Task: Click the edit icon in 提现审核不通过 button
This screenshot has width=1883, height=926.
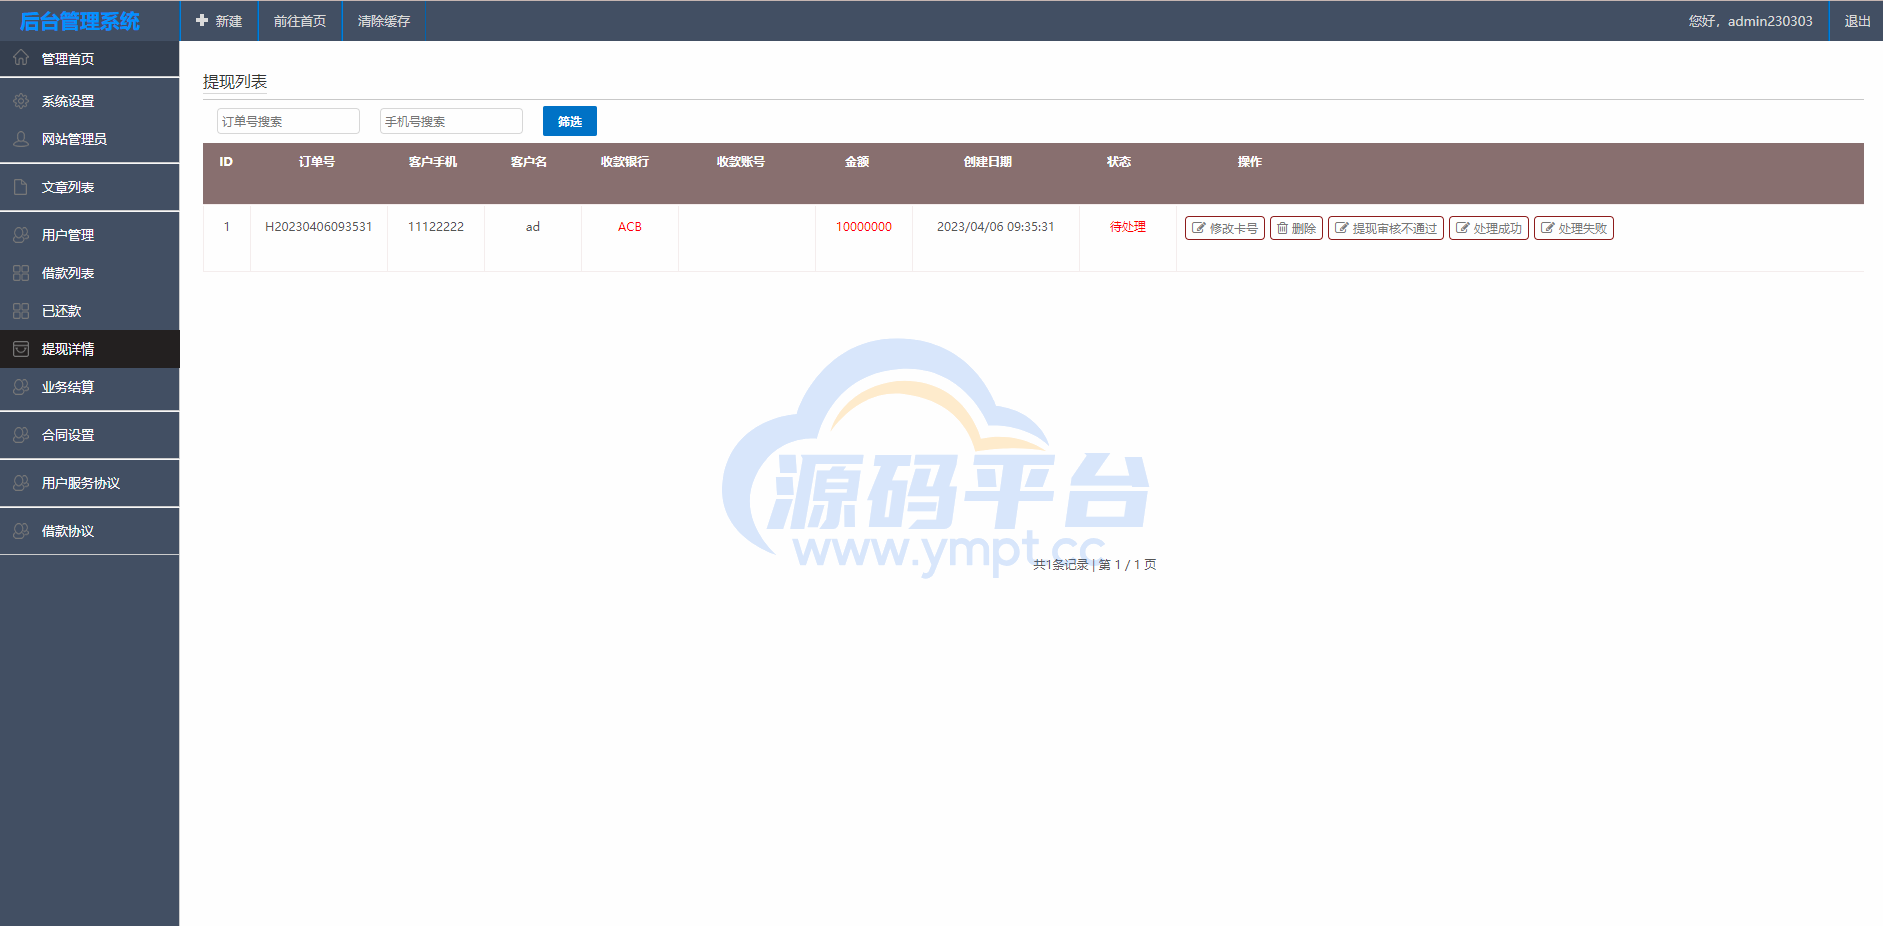Action: 1342,228
